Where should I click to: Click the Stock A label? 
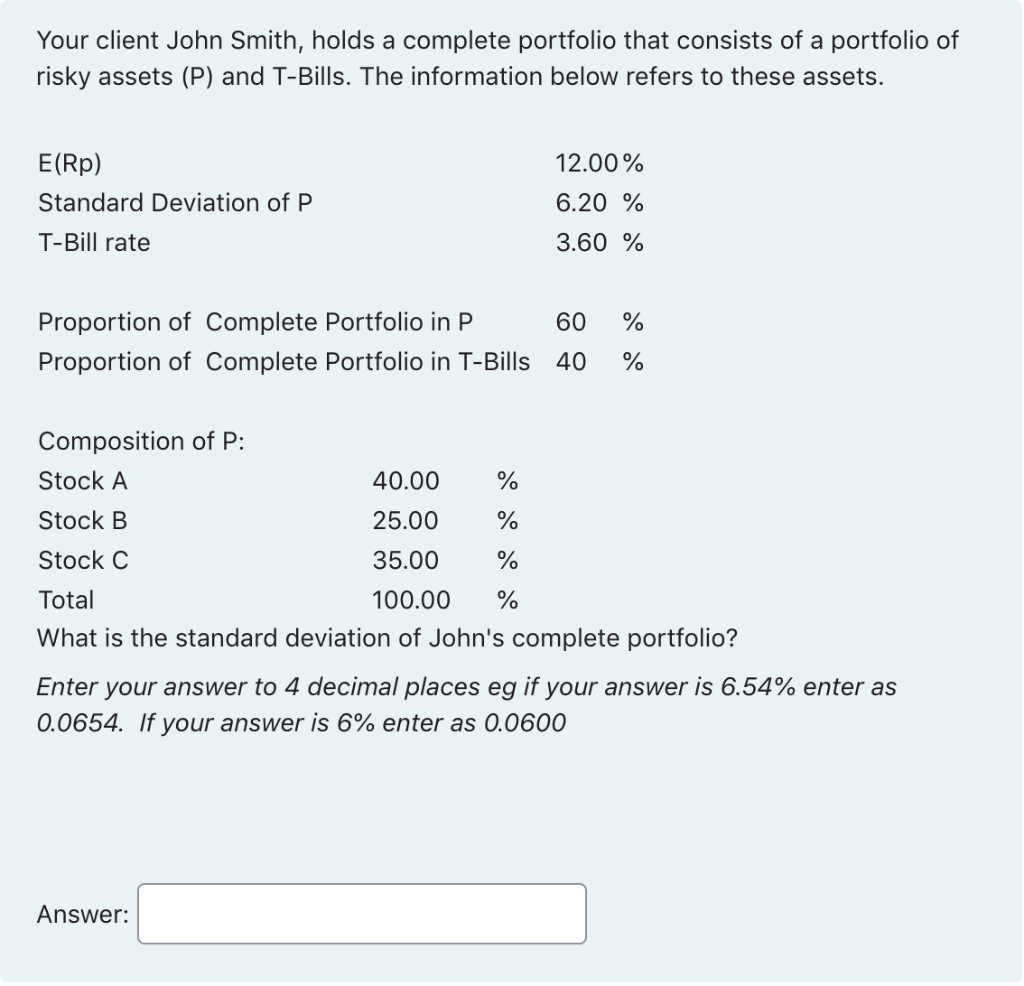coord(81,481)
